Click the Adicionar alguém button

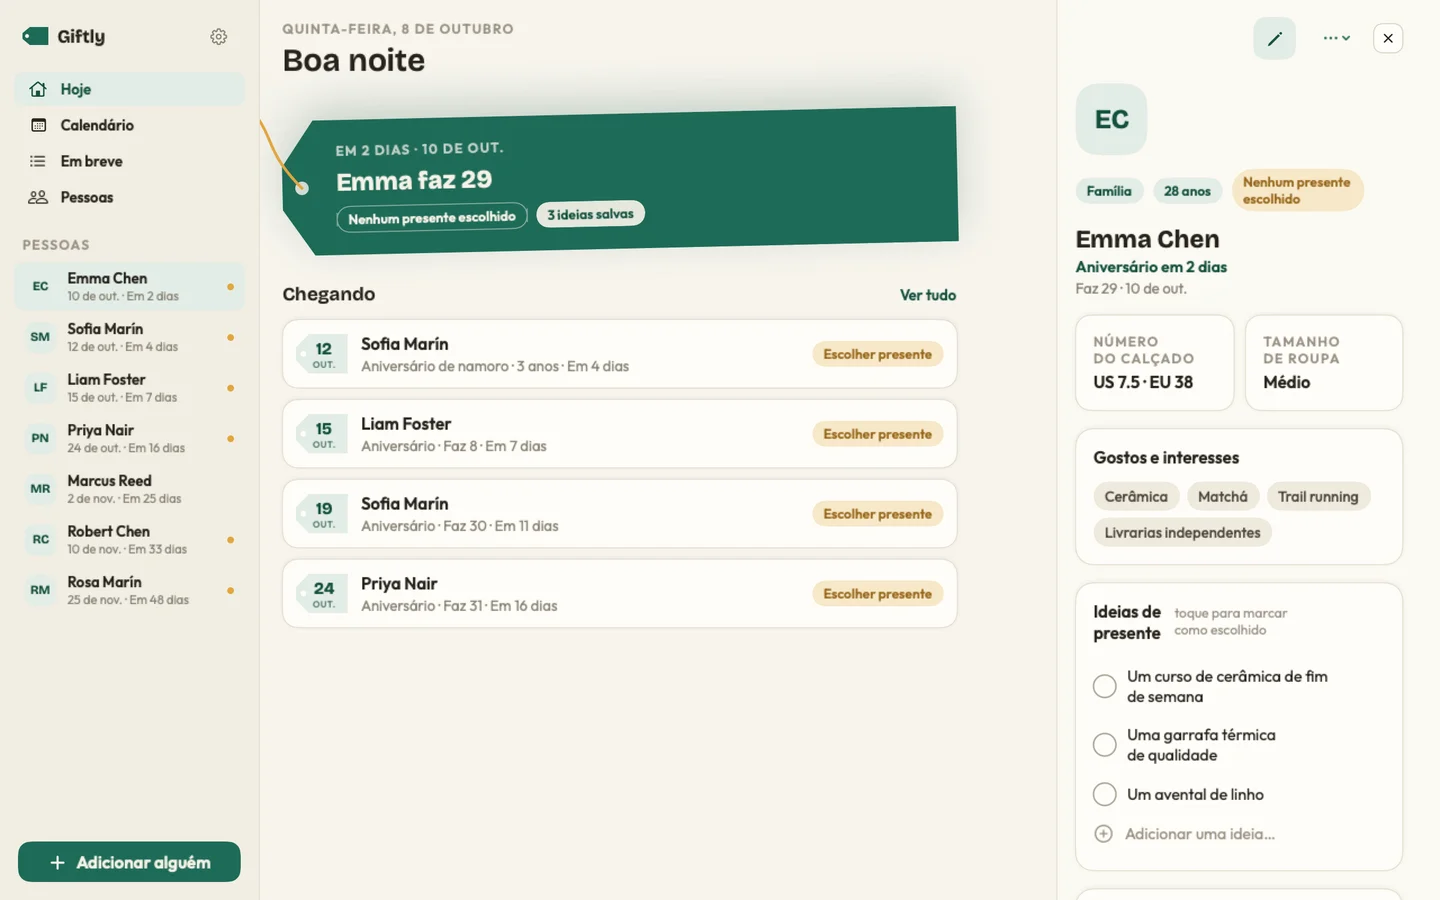pos(129,862)
